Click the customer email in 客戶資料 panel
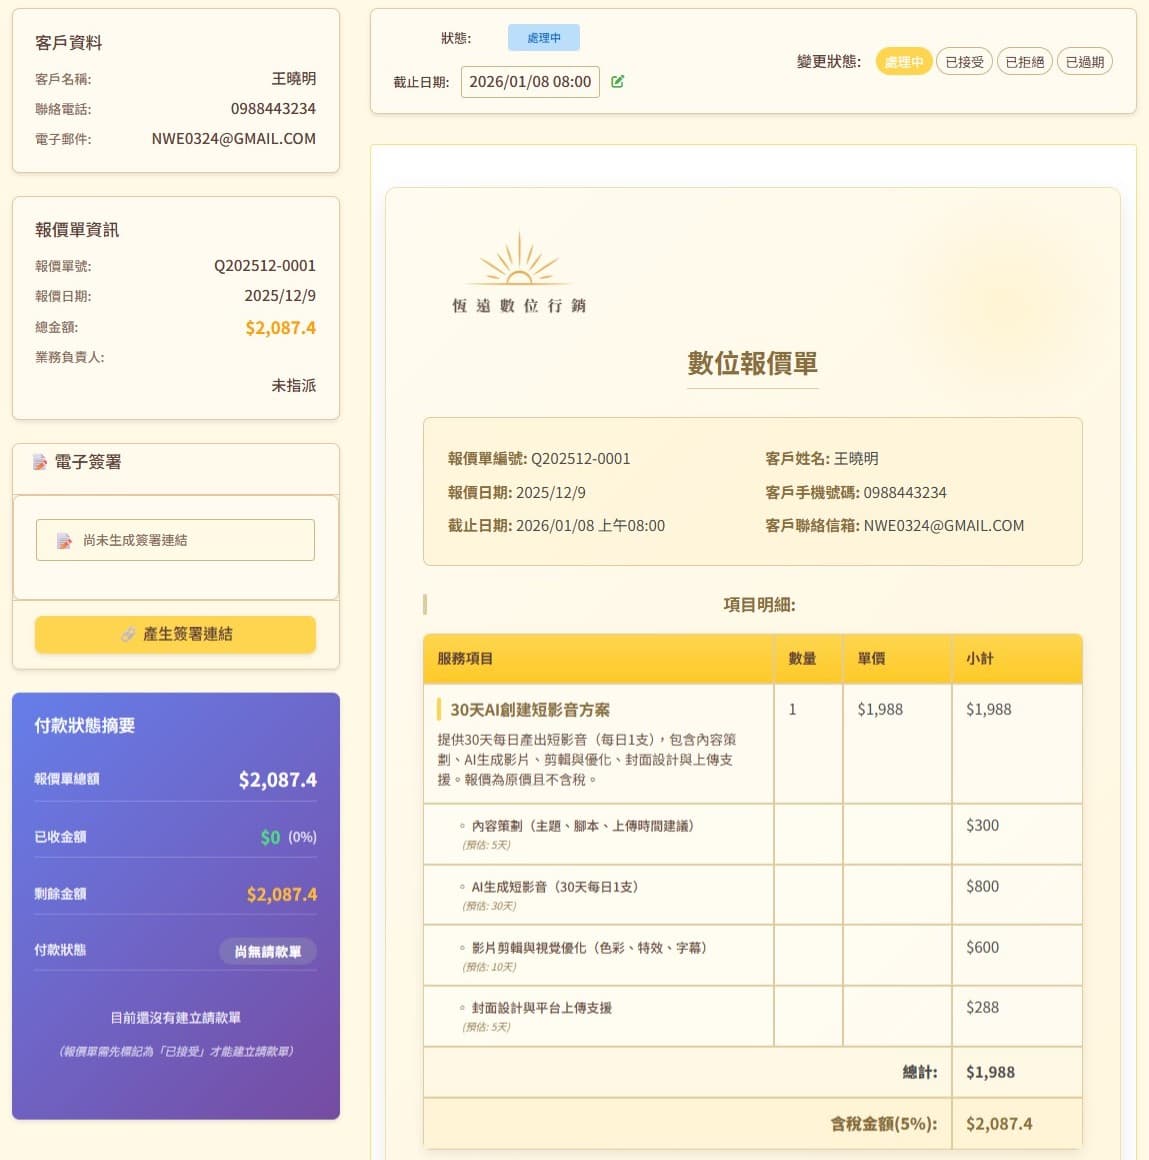This screenshot has height=1160, width=1149. (233, 139)
